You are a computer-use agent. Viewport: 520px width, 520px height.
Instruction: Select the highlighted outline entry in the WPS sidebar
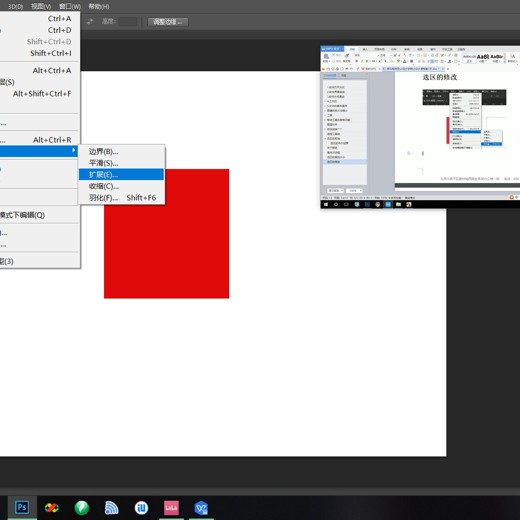(345, 162)
